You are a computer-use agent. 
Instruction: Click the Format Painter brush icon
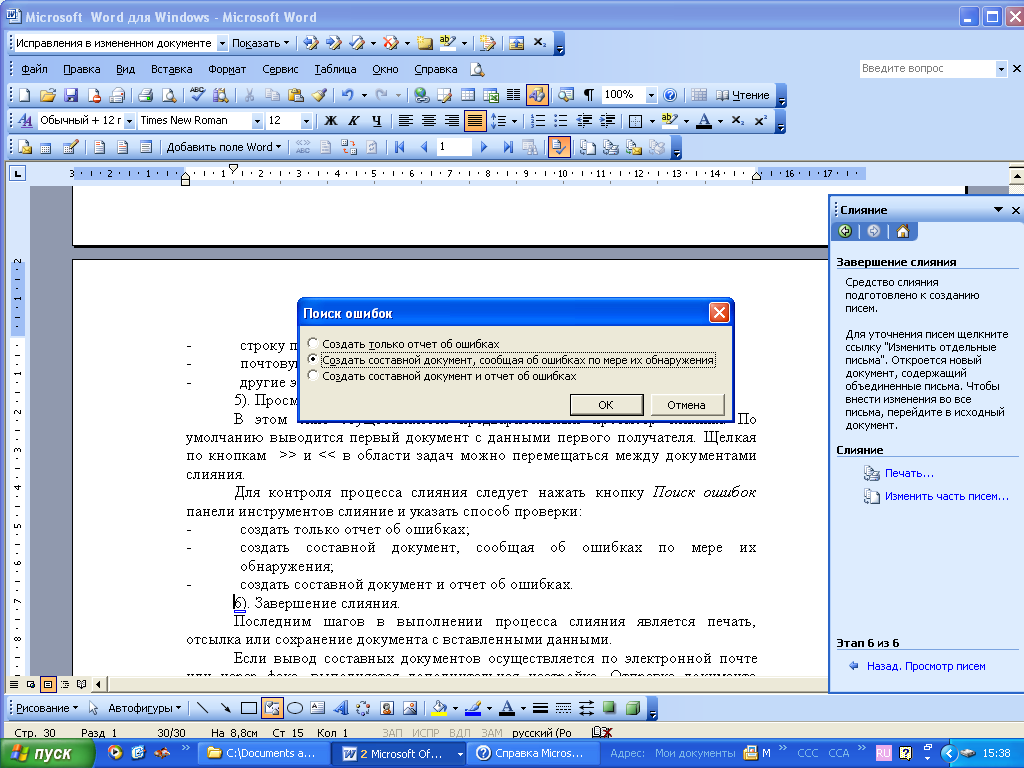pyautogui.click(x=319, y=95)
